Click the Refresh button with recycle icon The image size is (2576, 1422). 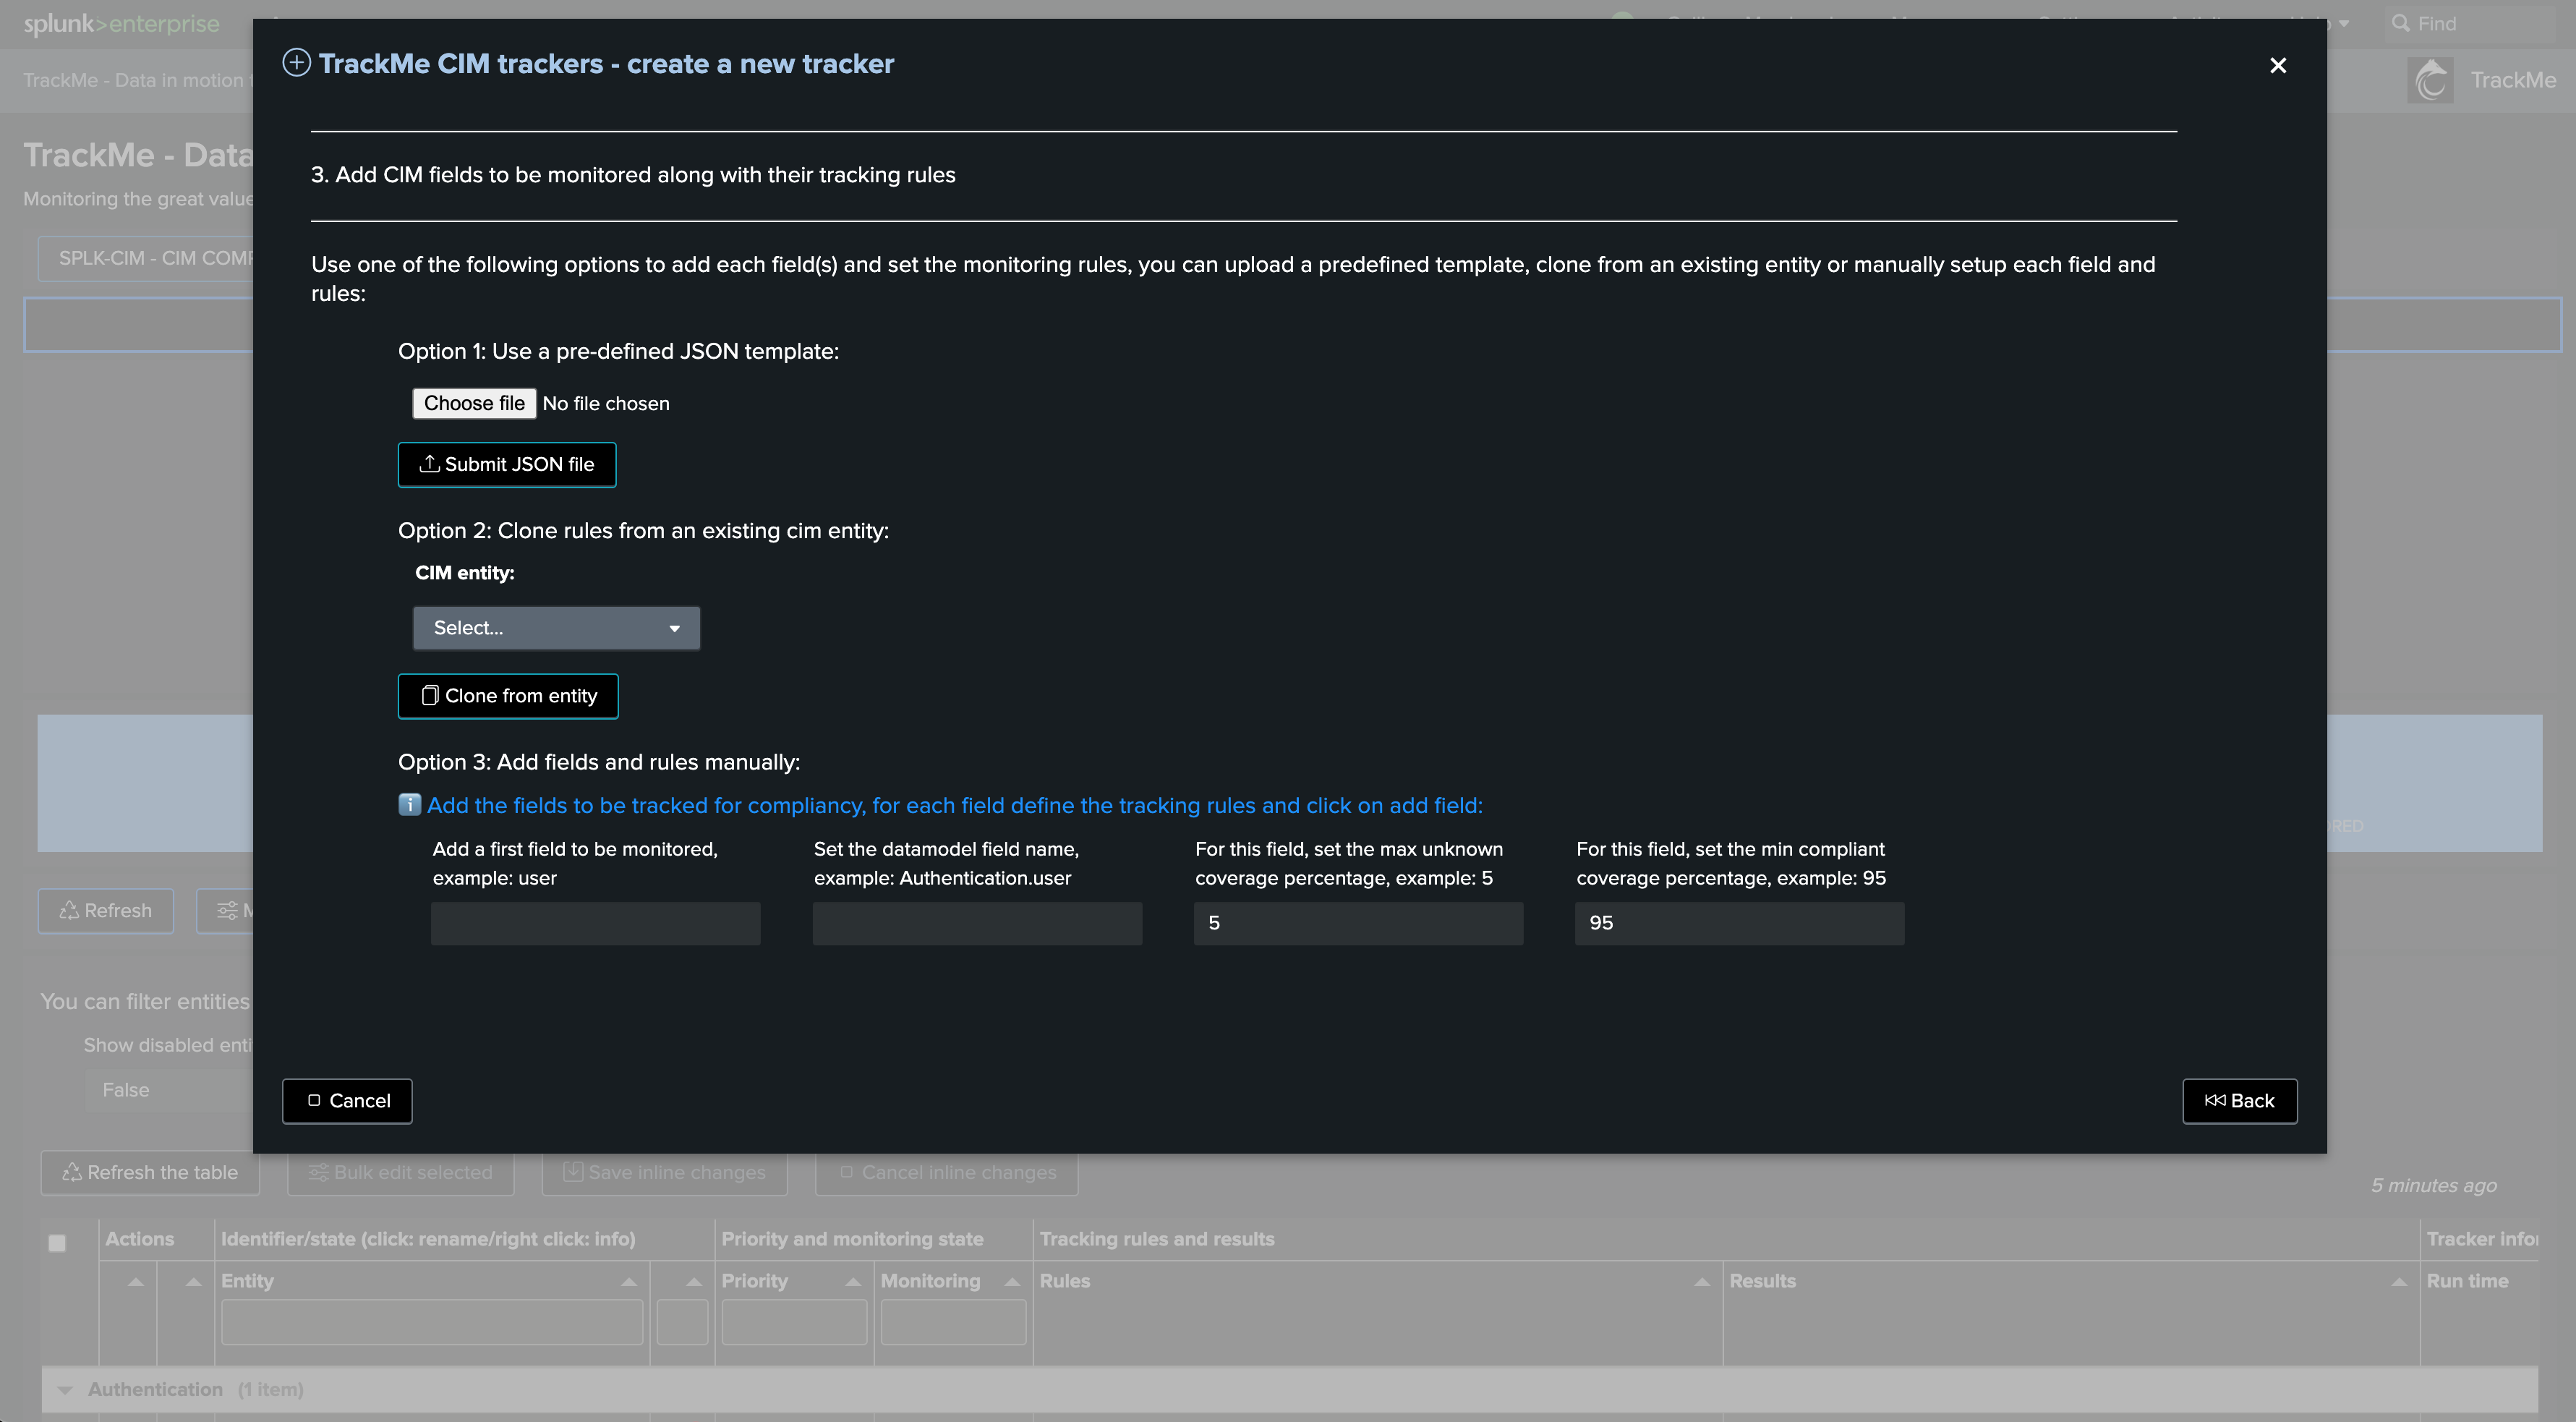click(x=106, y=910)
